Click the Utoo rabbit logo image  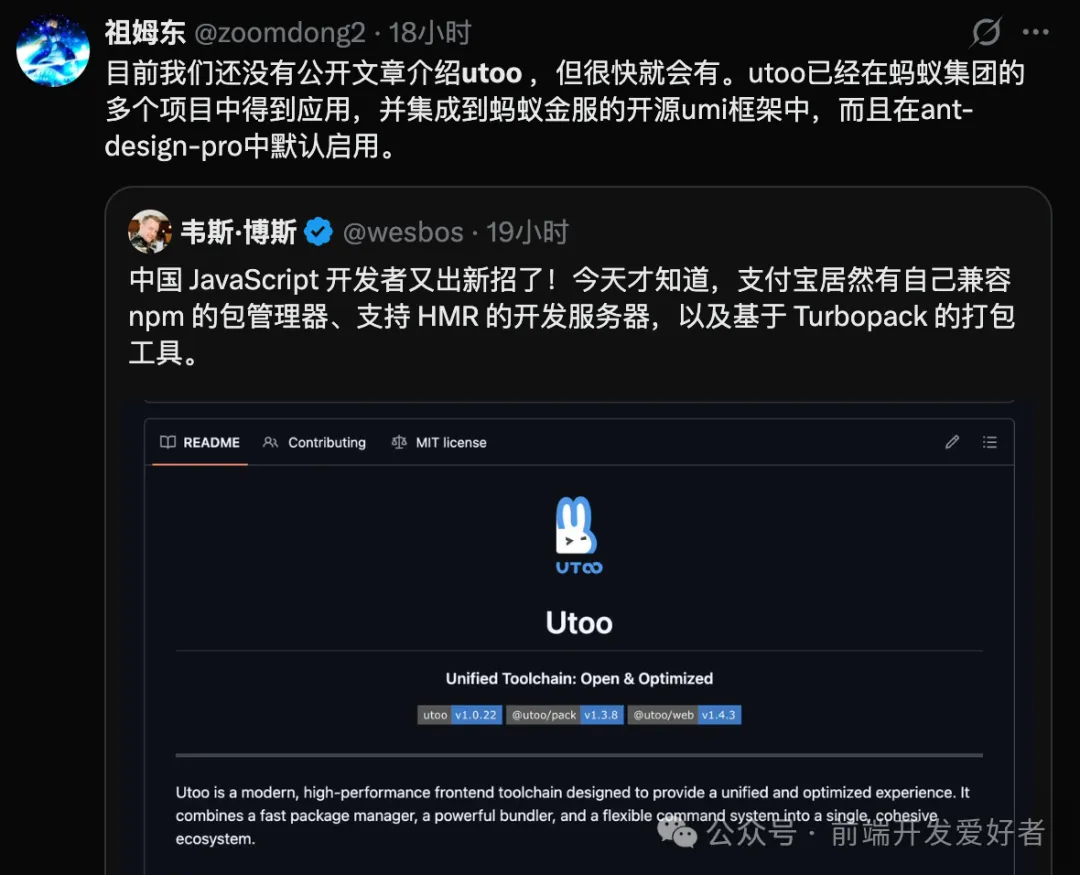(x=579, y=535)
